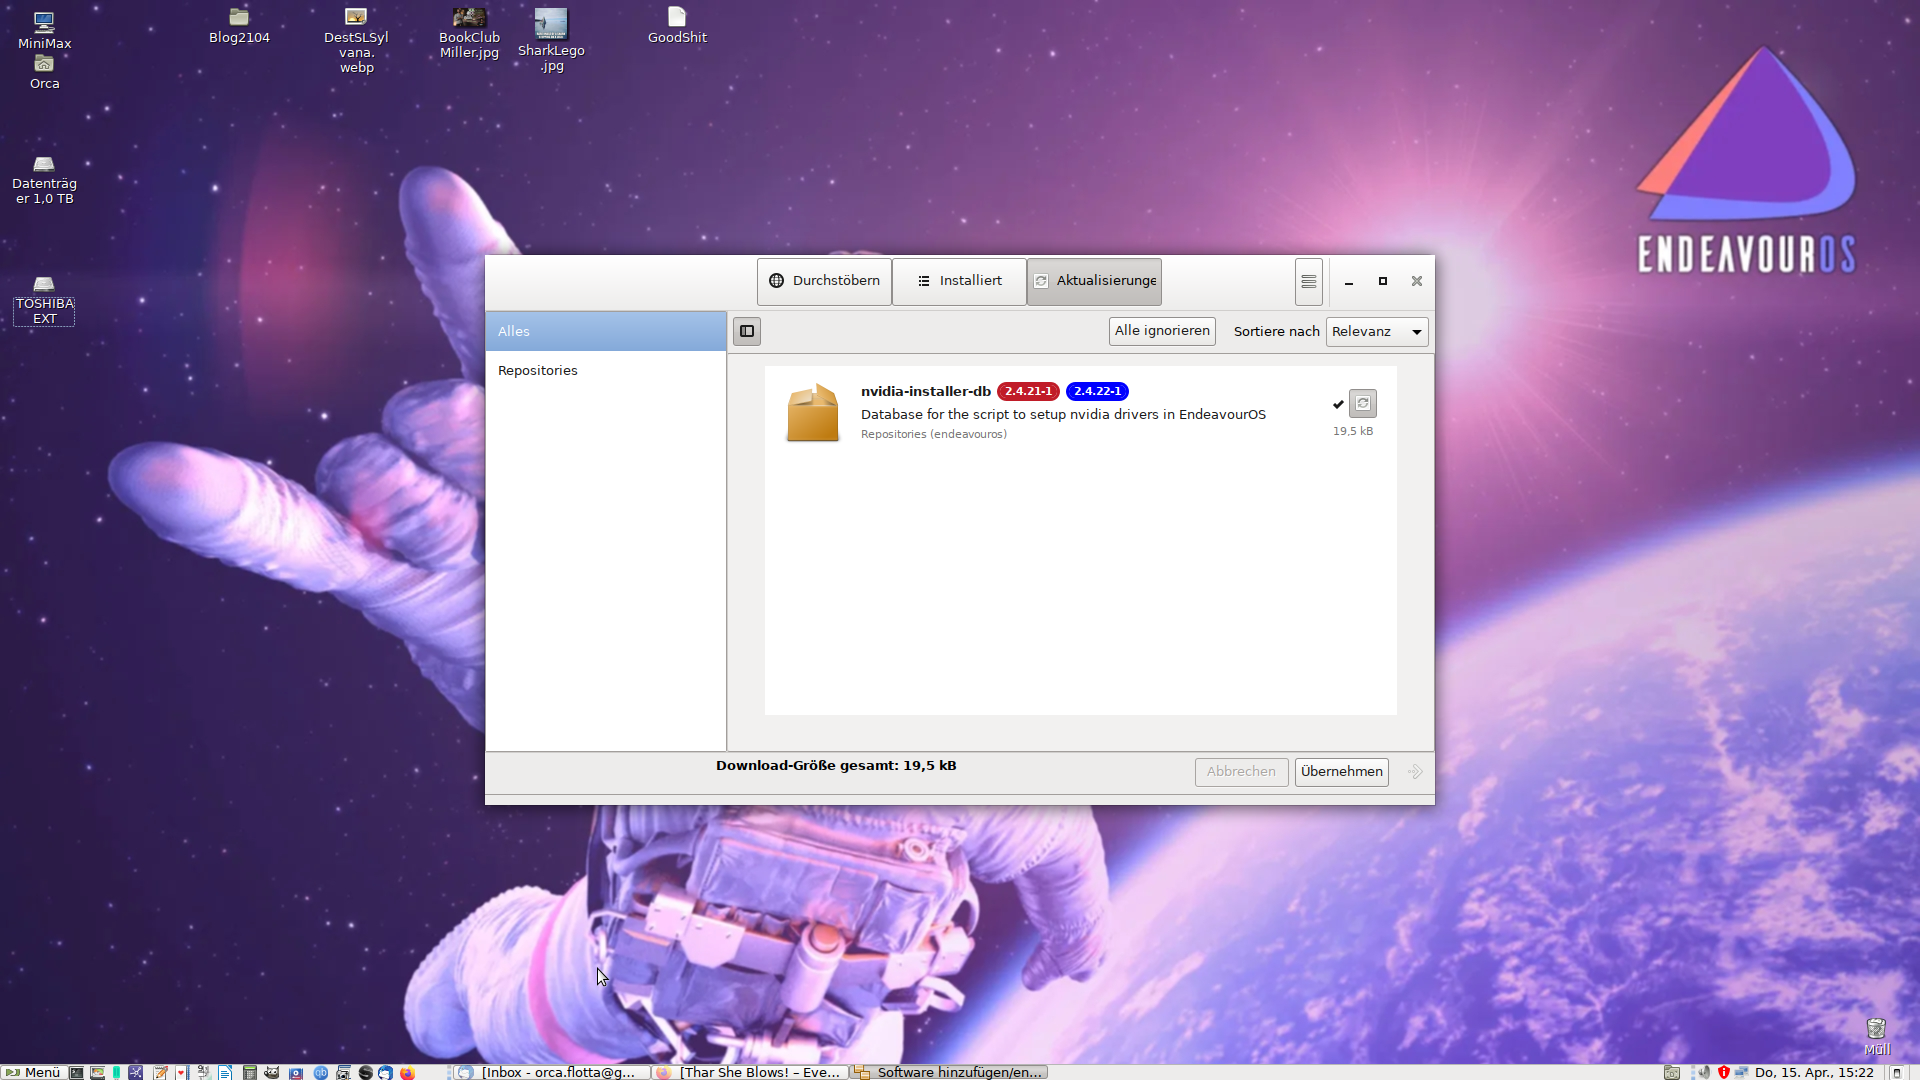Click the Übernehmen button
Screen dimensions: 1920x1080
coord(1341,772)
